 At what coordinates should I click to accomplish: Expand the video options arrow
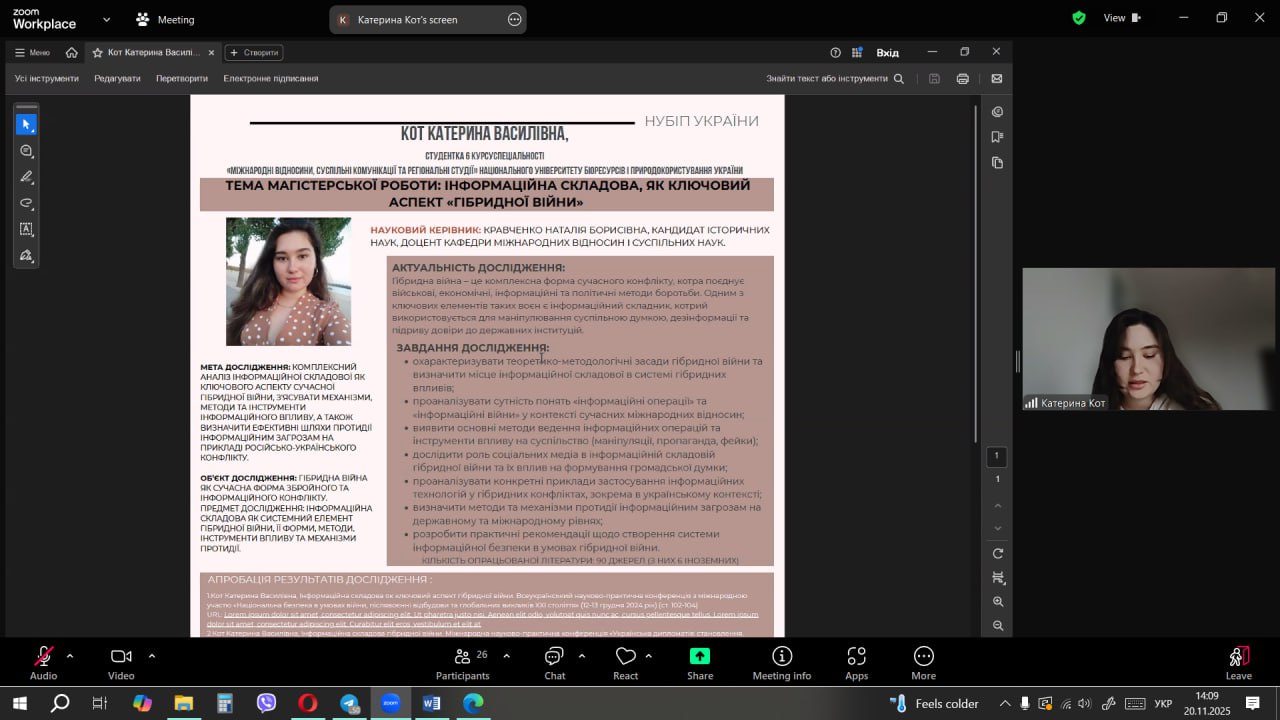pyautogui.click(x=152, y=656)
